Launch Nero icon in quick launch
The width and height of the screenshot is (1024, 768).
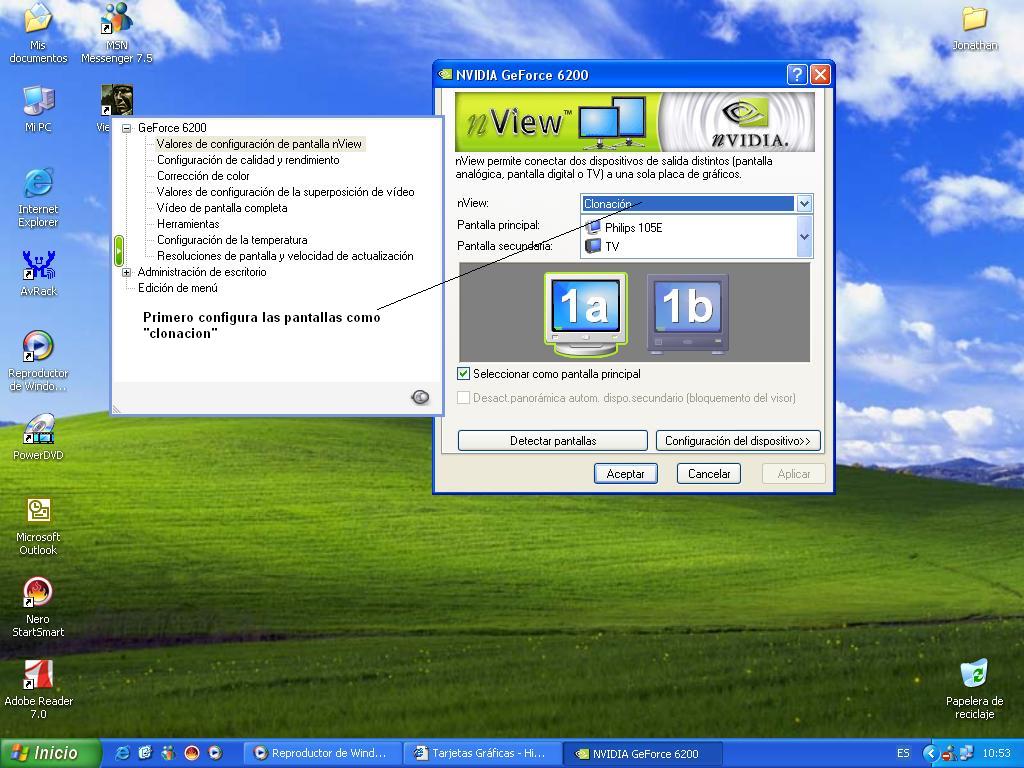tap(192, 753)
